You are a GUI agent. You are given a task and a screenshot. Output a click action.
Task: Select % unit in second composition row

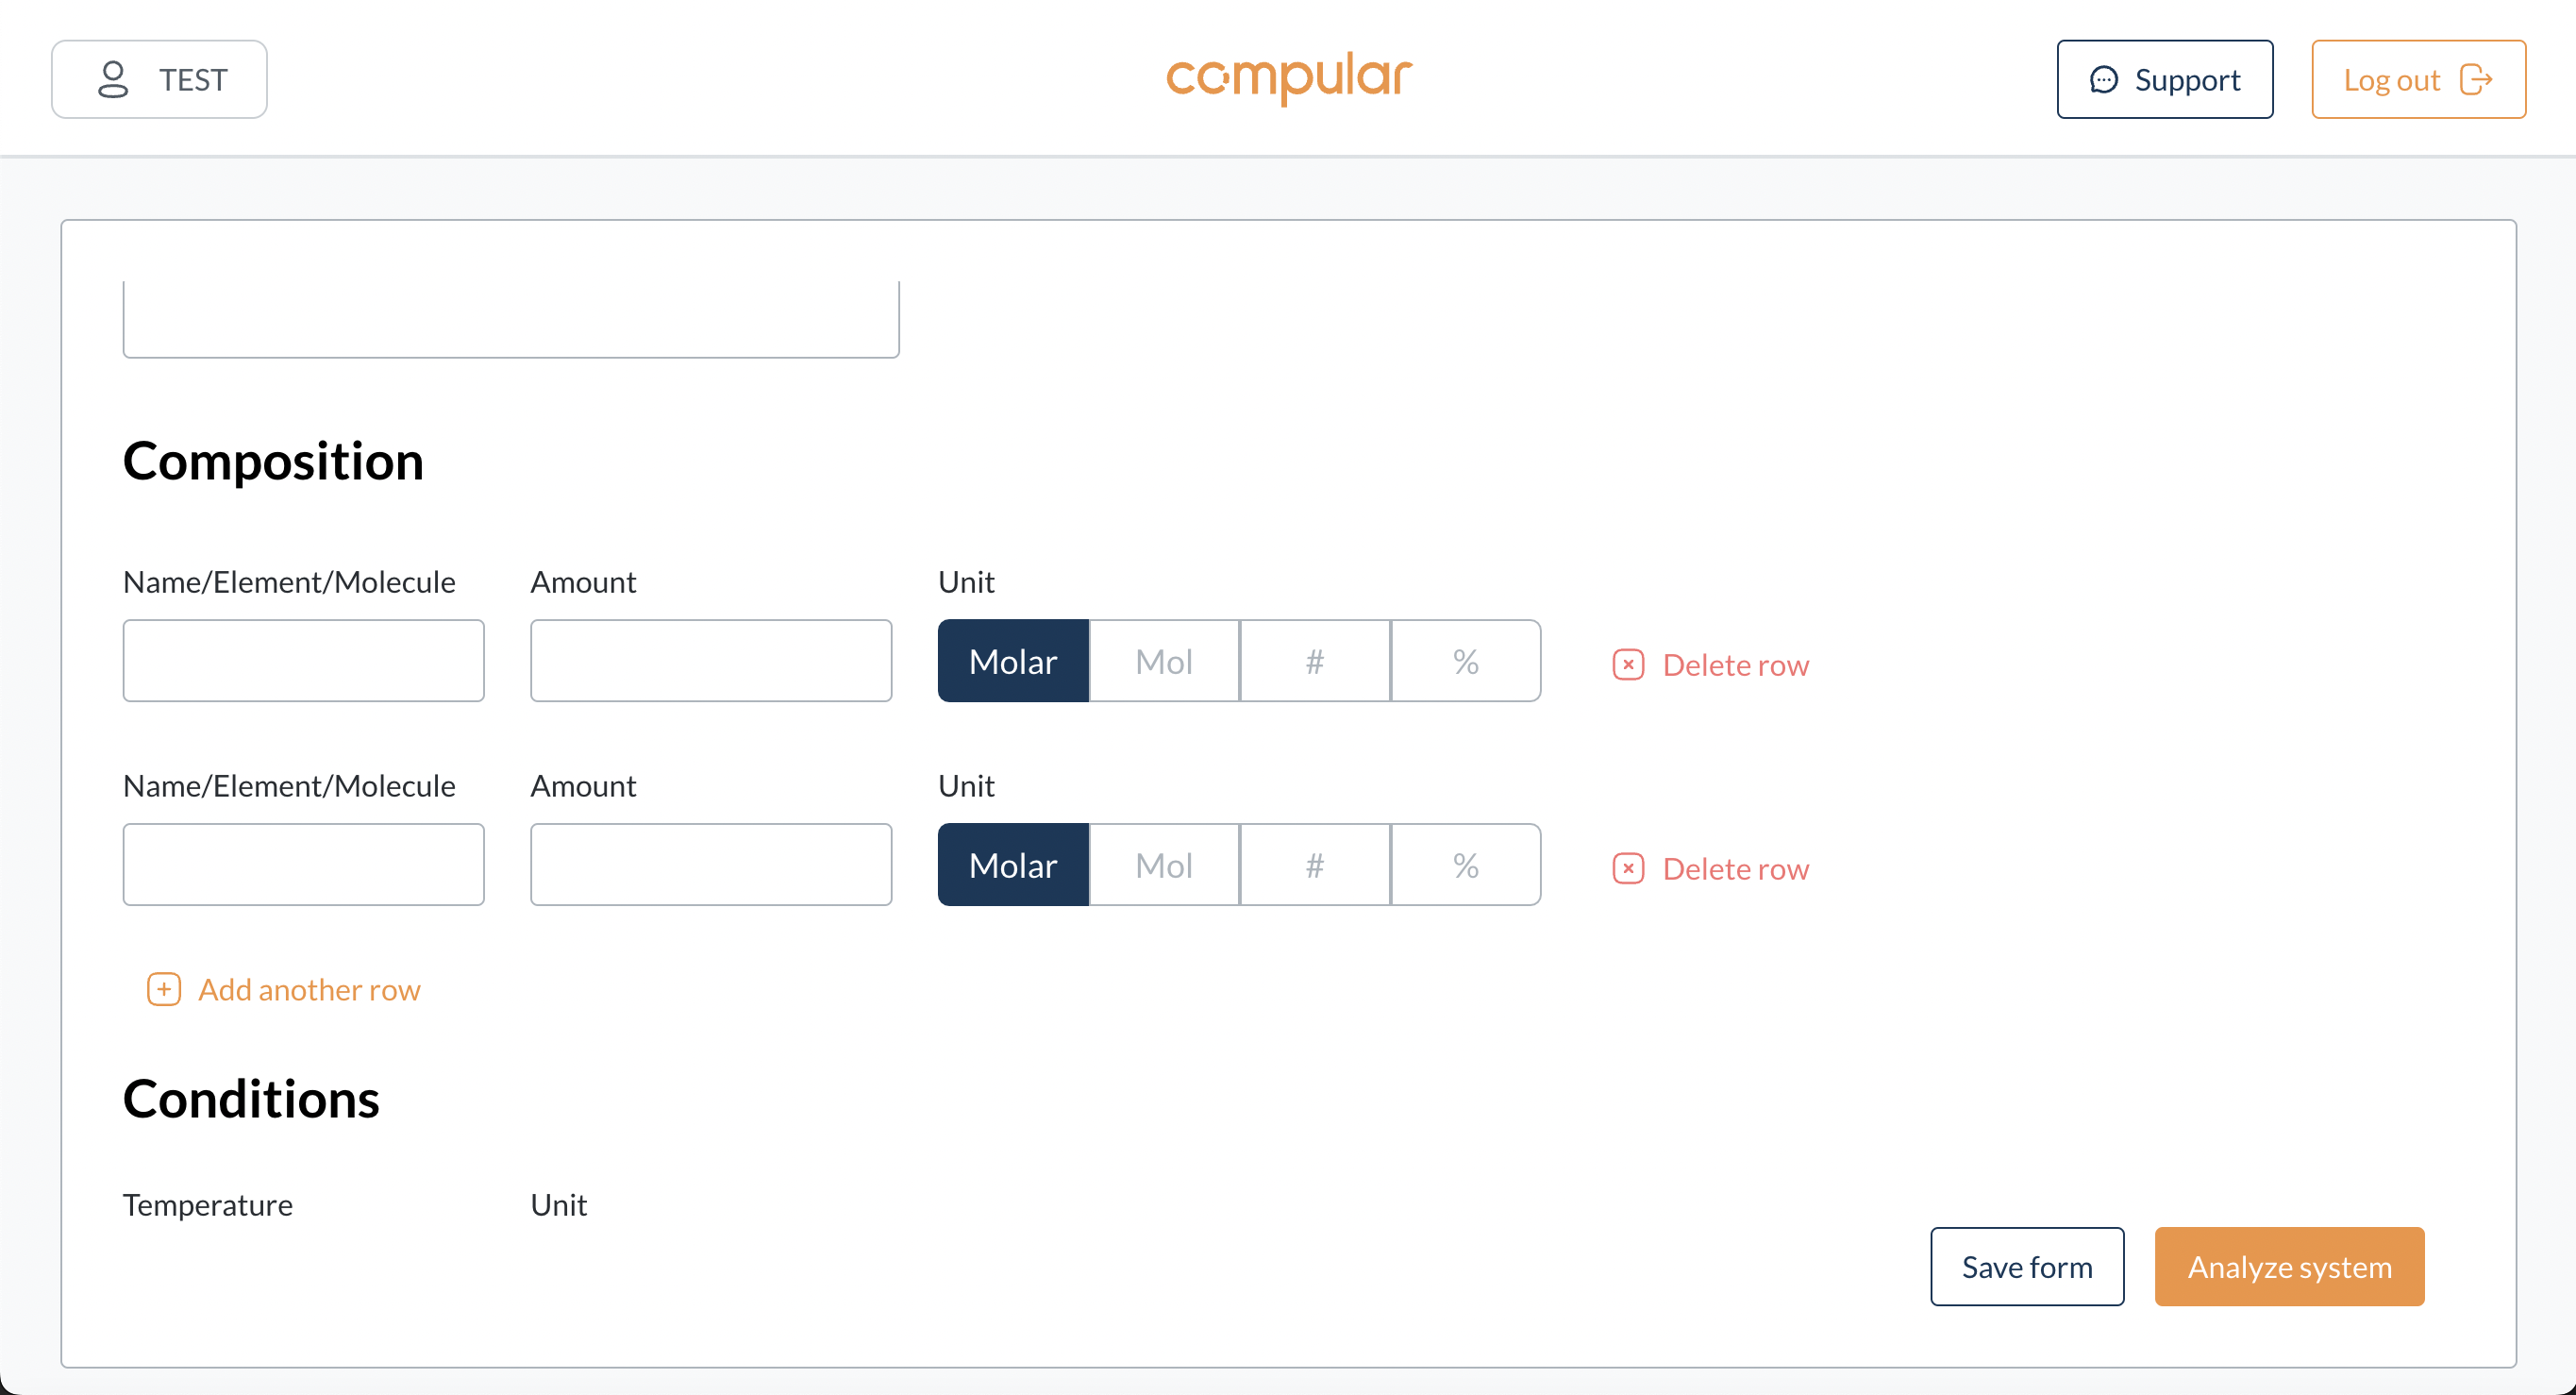pyautogui.click(x=1466, y=865)
